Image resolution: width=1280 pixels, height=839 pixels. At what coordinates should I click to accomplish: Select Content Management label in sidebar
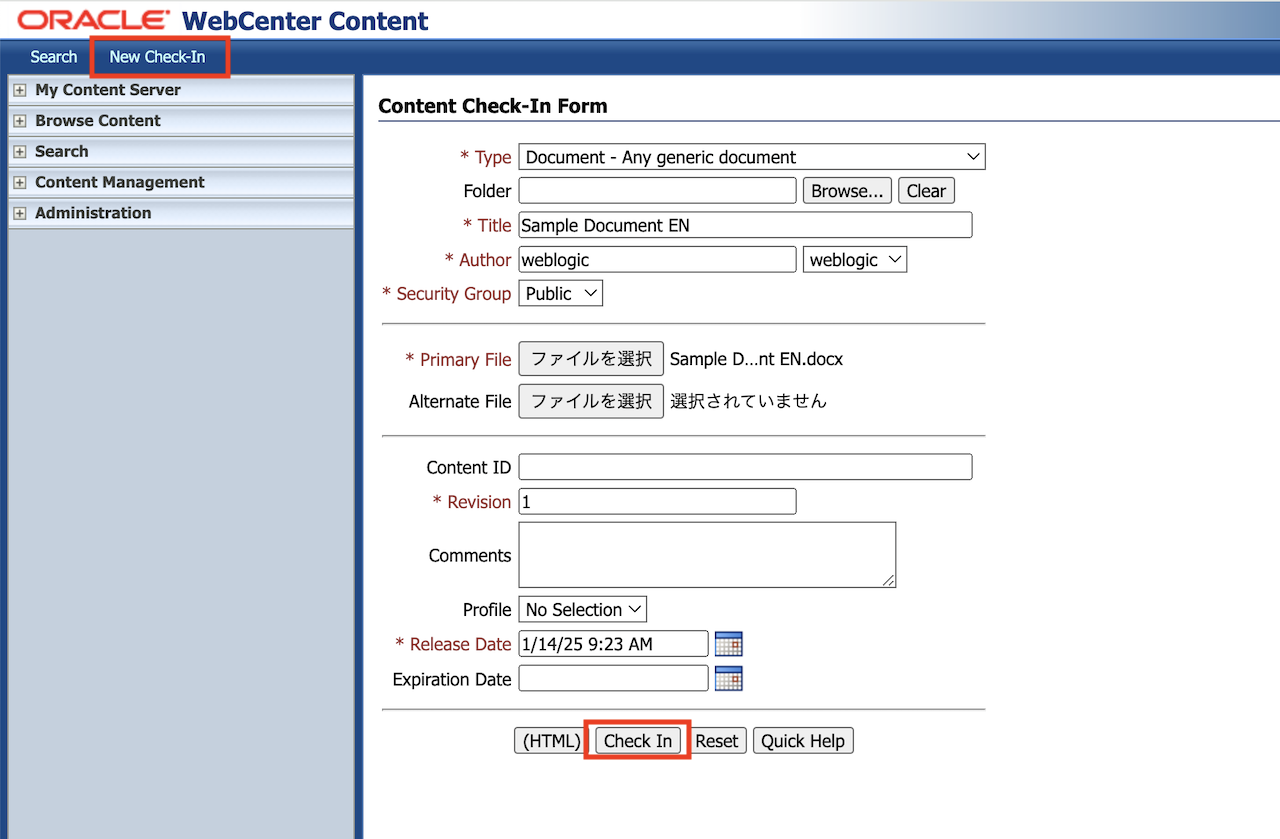pos(120,183)
